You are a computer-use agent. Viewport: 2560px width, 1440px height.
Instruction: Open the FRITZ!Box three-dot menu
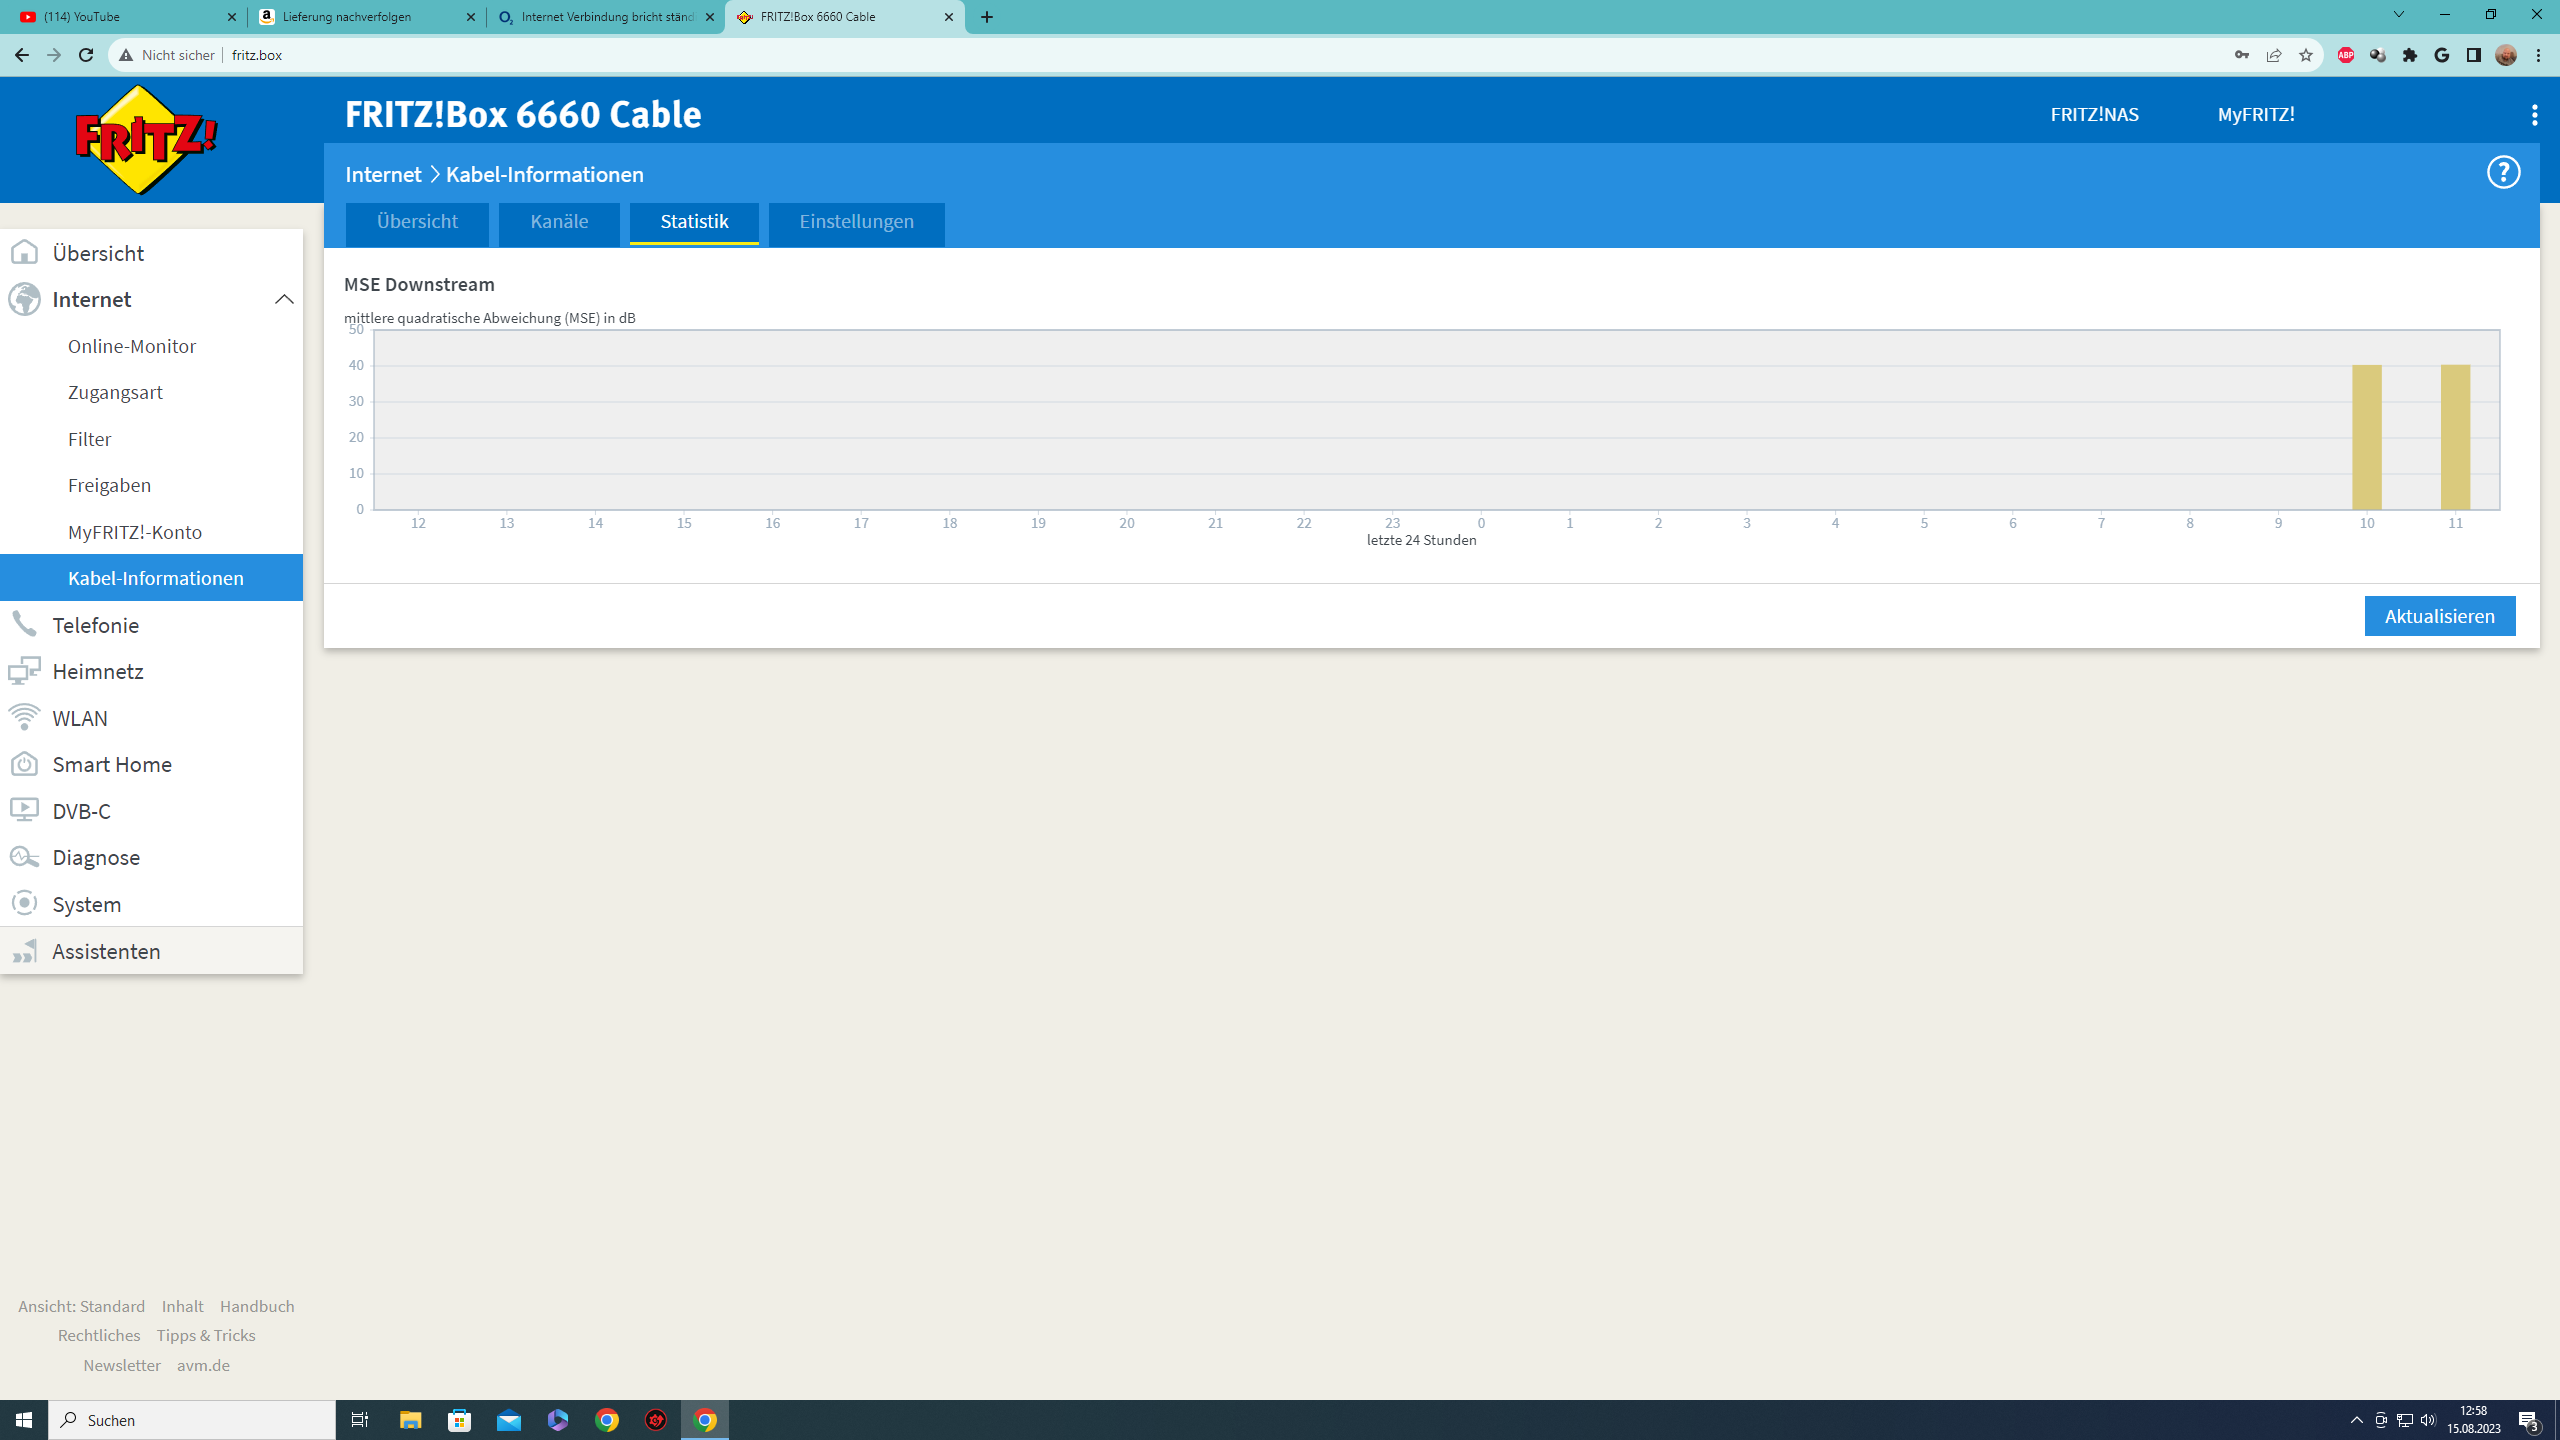(2534, 115)
